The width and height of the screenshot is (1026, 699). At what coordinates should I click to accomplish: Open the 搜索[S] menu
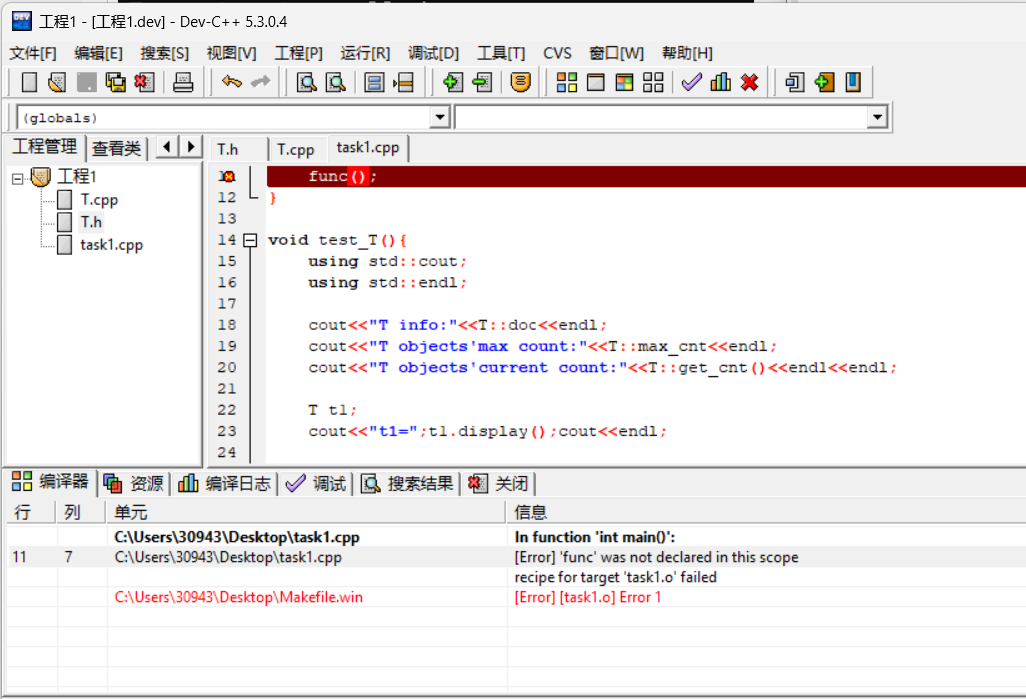click(164, 54)
